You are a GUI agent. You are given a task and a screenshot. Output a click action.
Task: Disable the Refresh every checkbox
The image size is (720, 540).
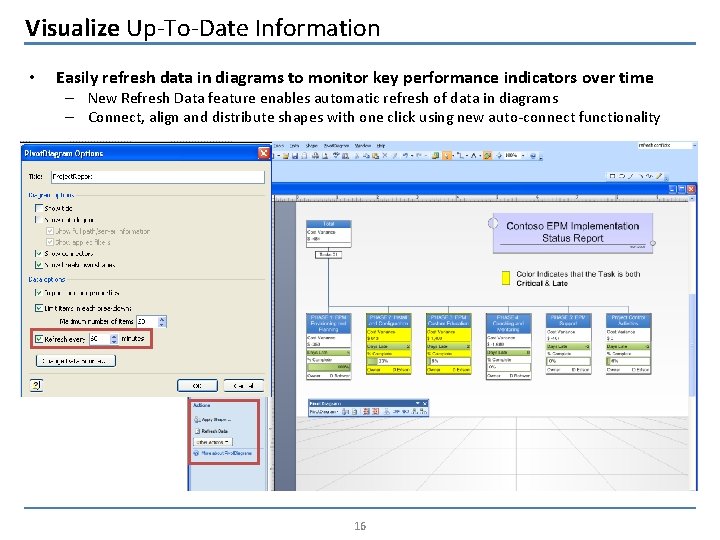(x=39, y=339)
